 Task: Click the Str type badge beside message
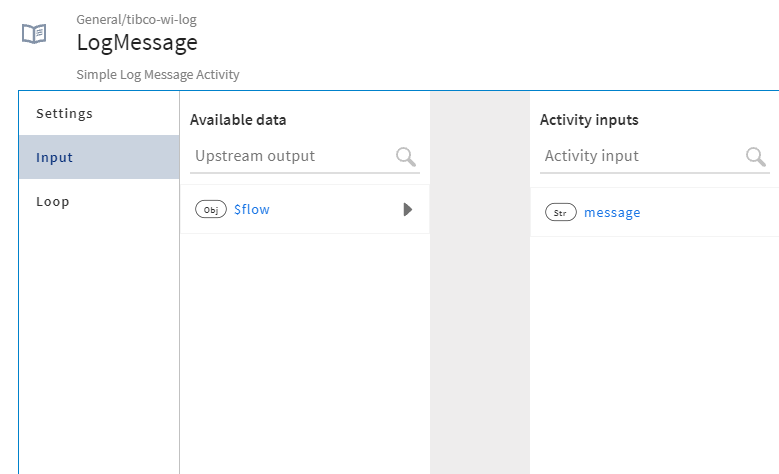pos(561,213)
